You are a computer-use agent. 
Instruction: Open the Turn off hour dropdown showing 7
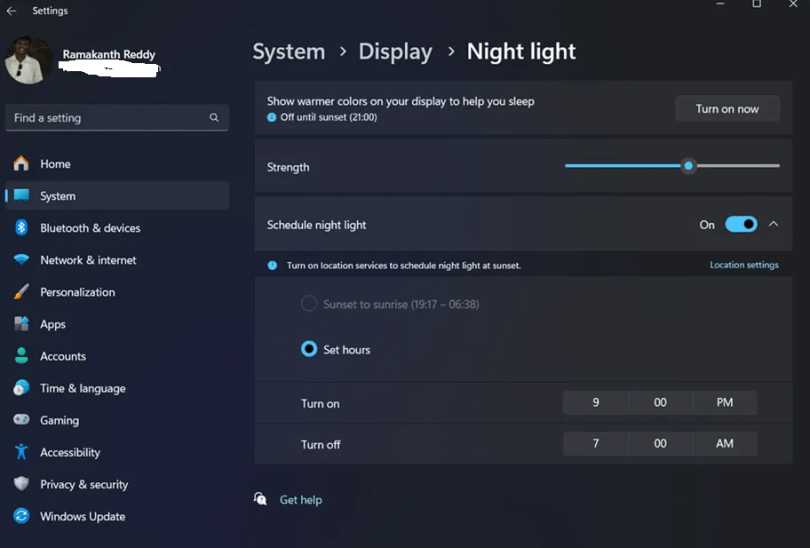coord(596,443)
